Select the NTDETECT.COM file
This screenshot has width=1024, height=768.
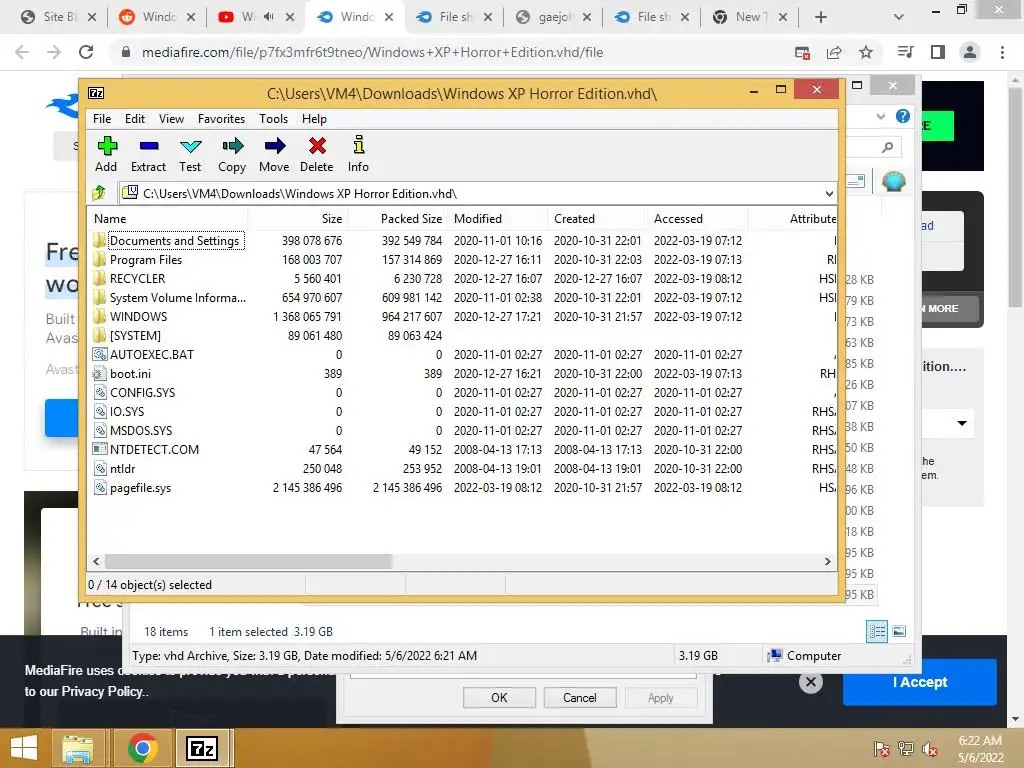(154, 450)
